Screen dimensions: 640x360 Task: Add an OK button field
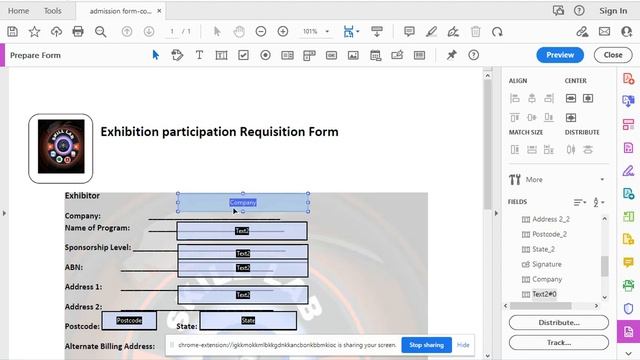coord(331,55)
